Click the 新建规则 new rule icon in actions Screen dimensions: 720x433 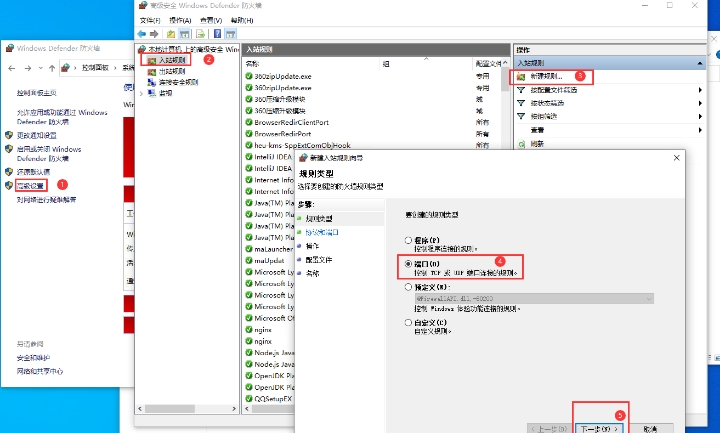tap(521, 76)
